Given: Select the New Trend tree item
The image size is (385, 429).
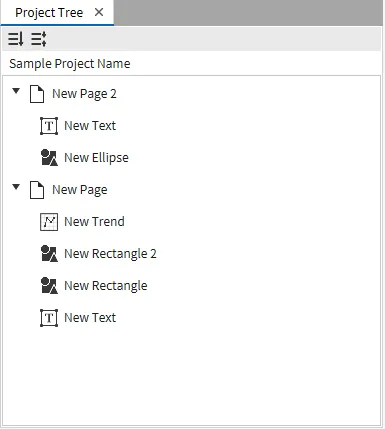Looking at the screenshot, I should [x=94, y=222].
